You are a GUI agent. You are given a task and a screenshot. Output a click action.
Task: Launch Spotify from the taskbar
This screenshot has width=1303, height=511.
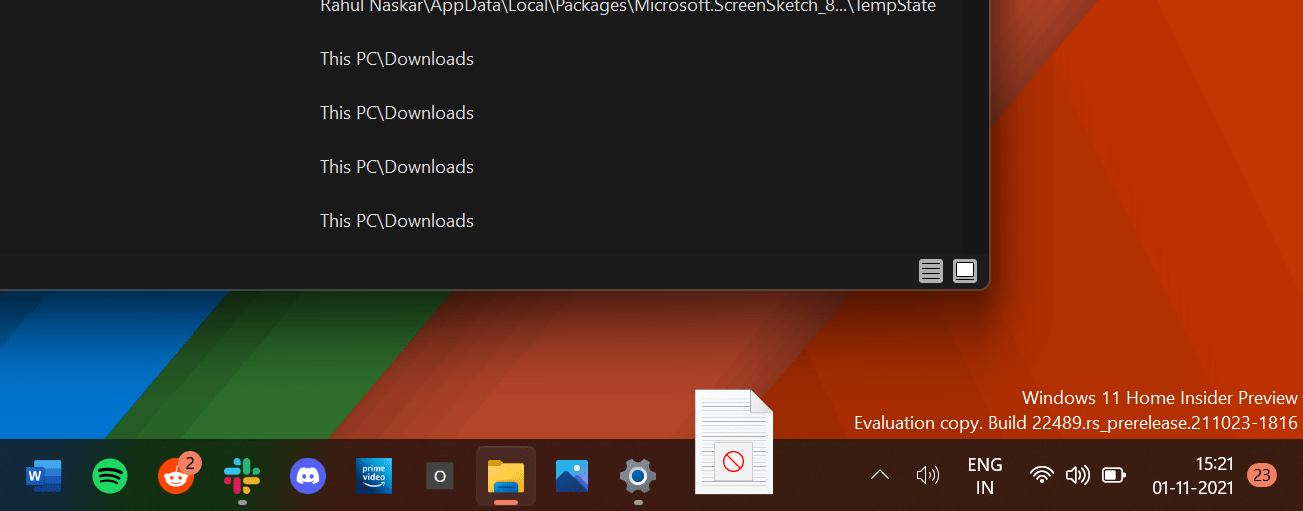pos(110,475)
